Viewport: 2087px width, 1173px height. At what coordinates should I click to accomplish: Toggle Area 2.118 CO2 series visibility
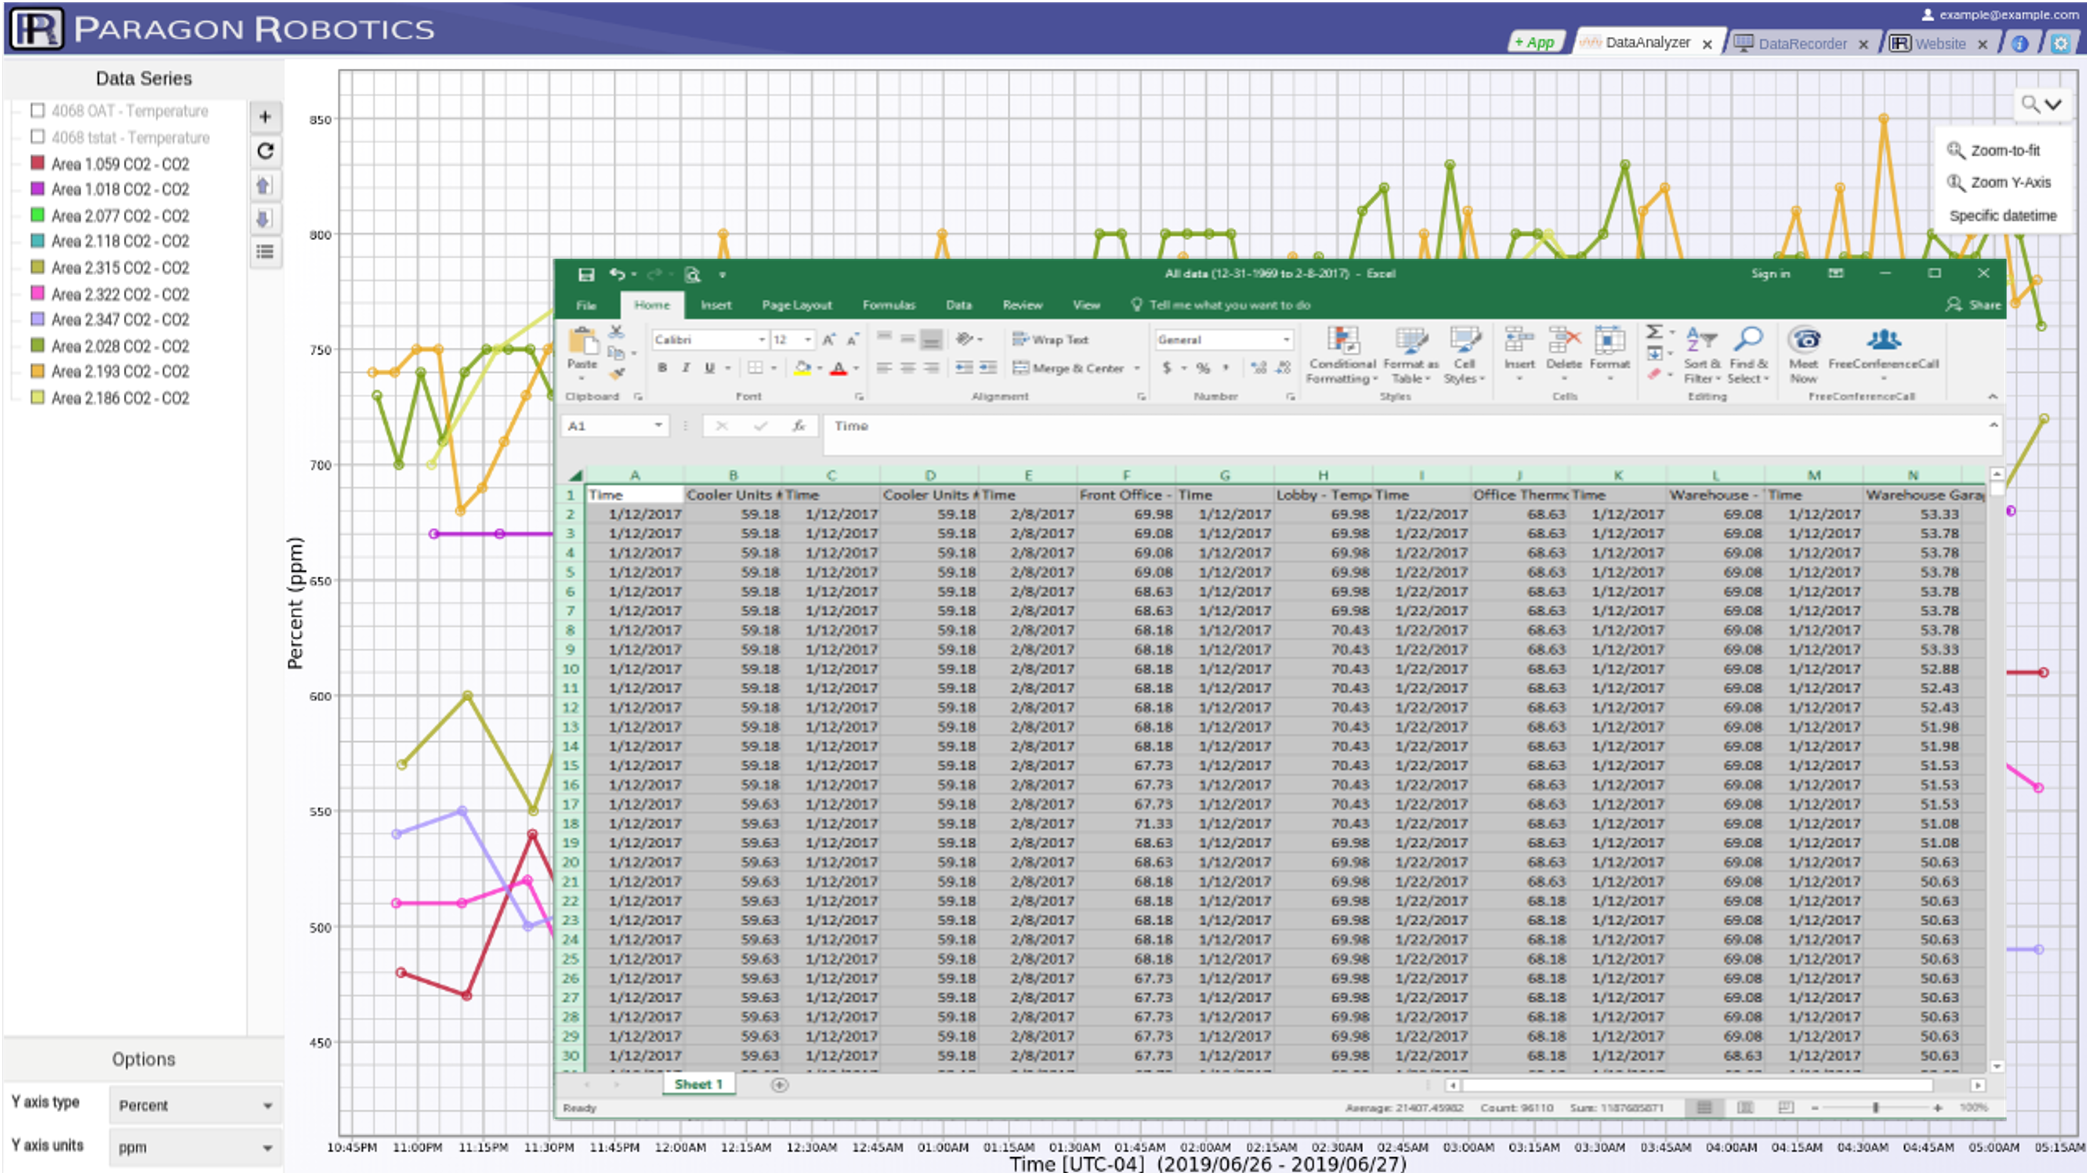pos(38,241)
